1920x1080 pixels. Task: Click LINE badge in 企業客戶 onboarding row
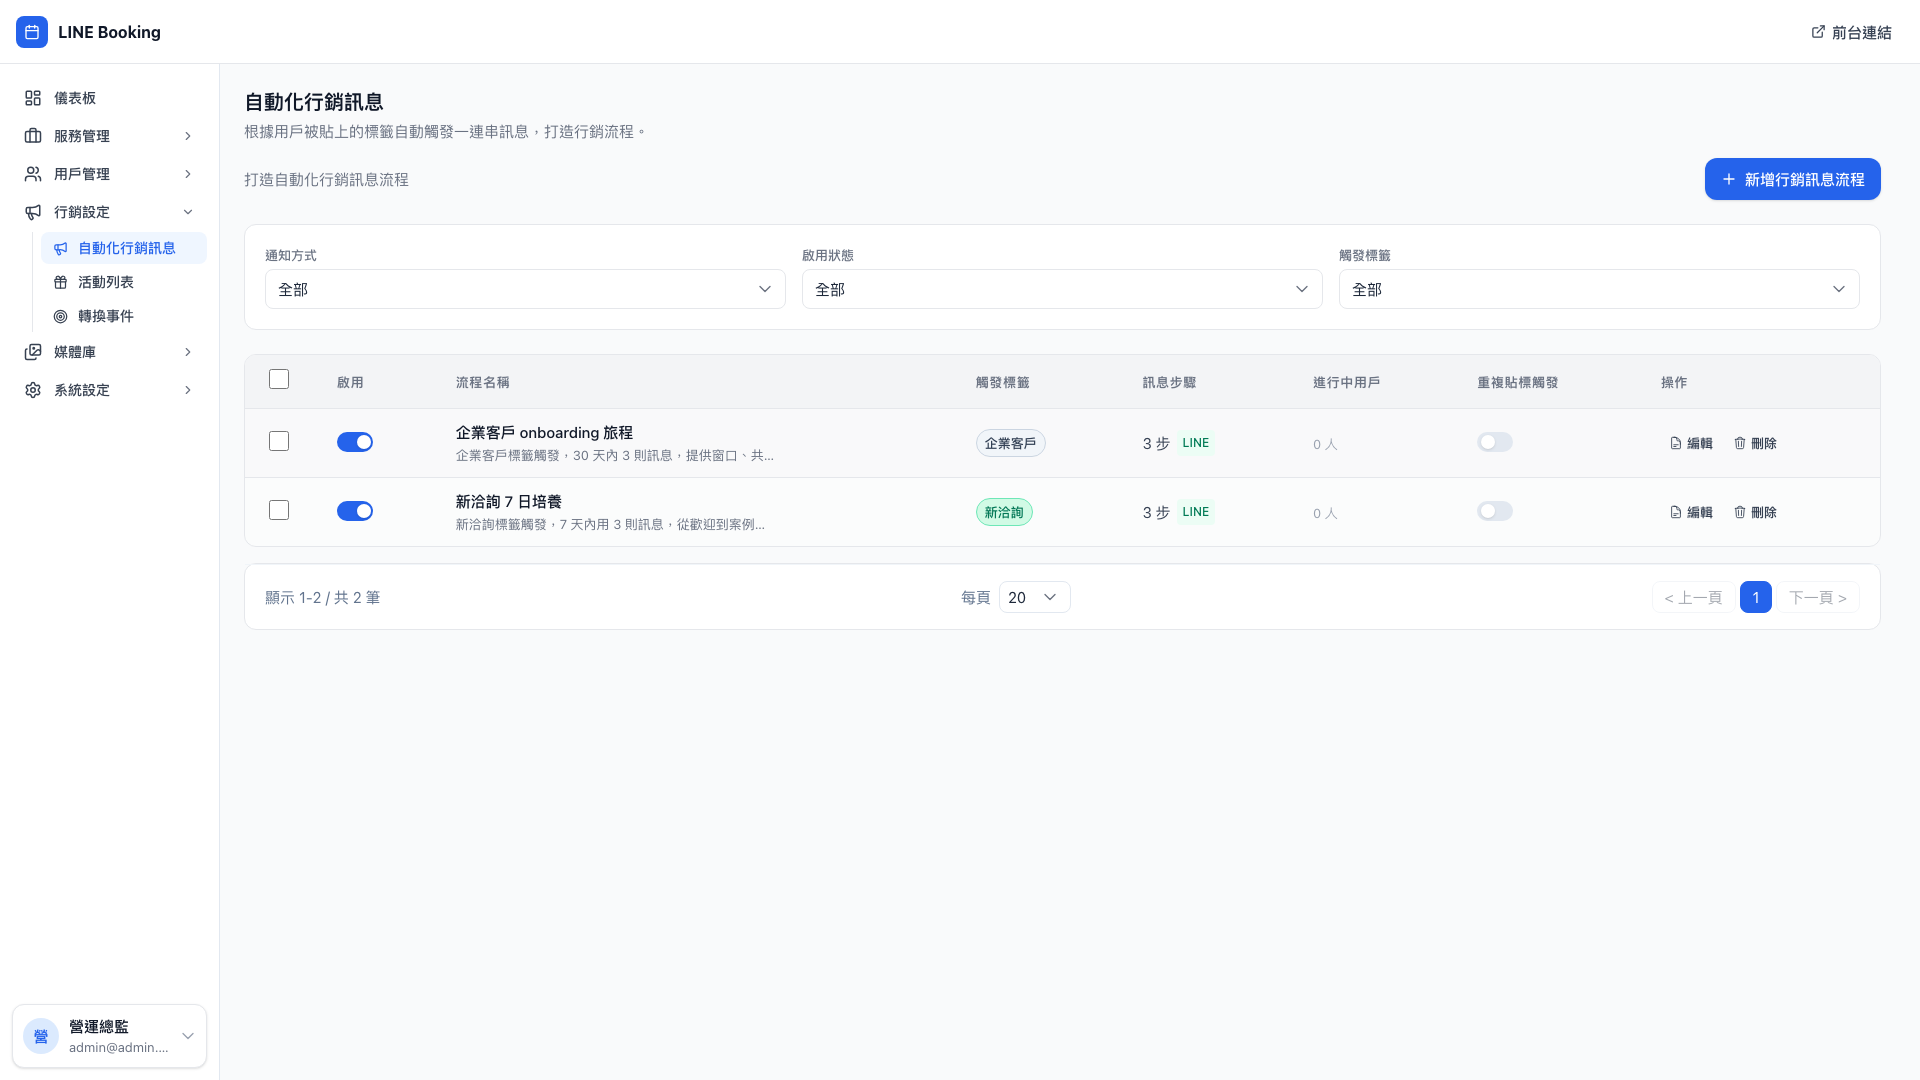1196,443
